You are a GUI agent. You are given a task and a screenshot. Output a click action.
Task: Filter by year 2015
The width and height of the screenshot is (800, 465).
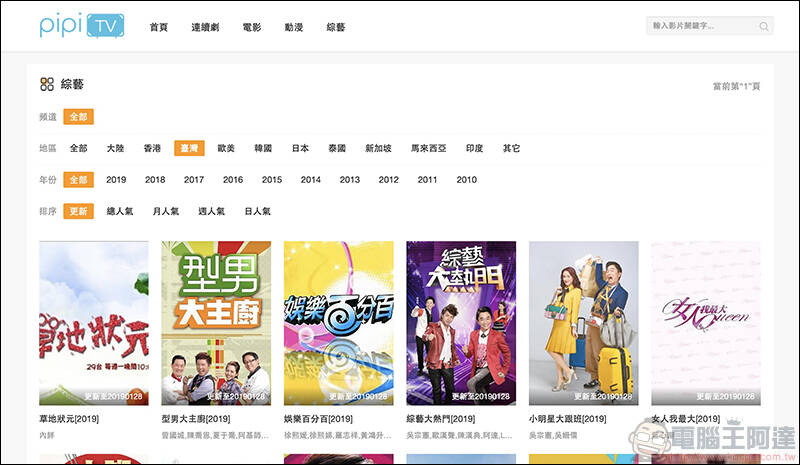[x=272, y=180]
